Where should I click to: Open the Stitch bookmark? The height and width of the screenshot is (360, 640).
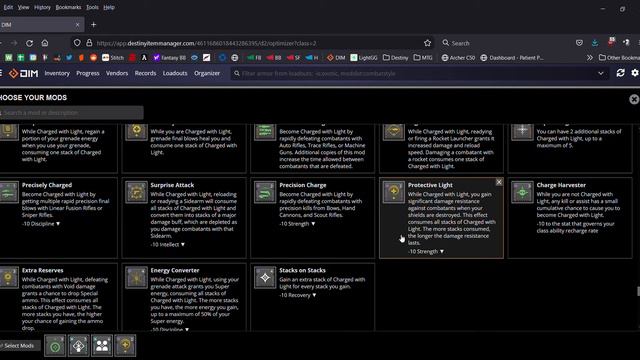tap(113, 58)
